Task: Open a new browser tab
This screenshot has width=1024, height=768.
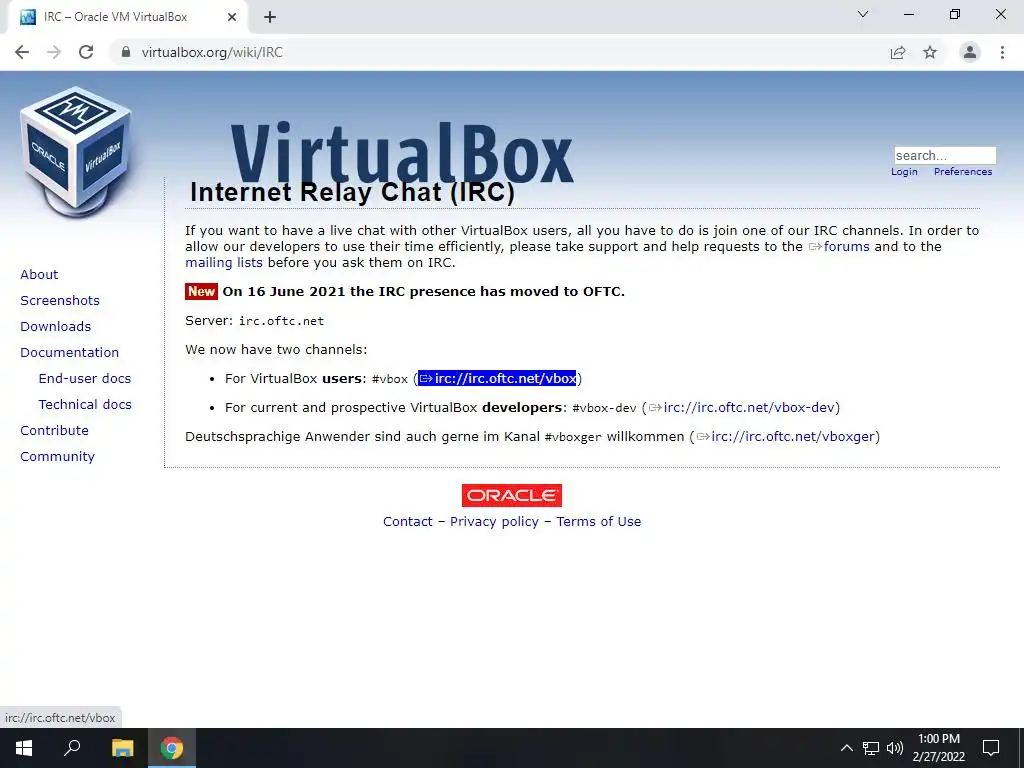Action: click(x=270, y=17)
